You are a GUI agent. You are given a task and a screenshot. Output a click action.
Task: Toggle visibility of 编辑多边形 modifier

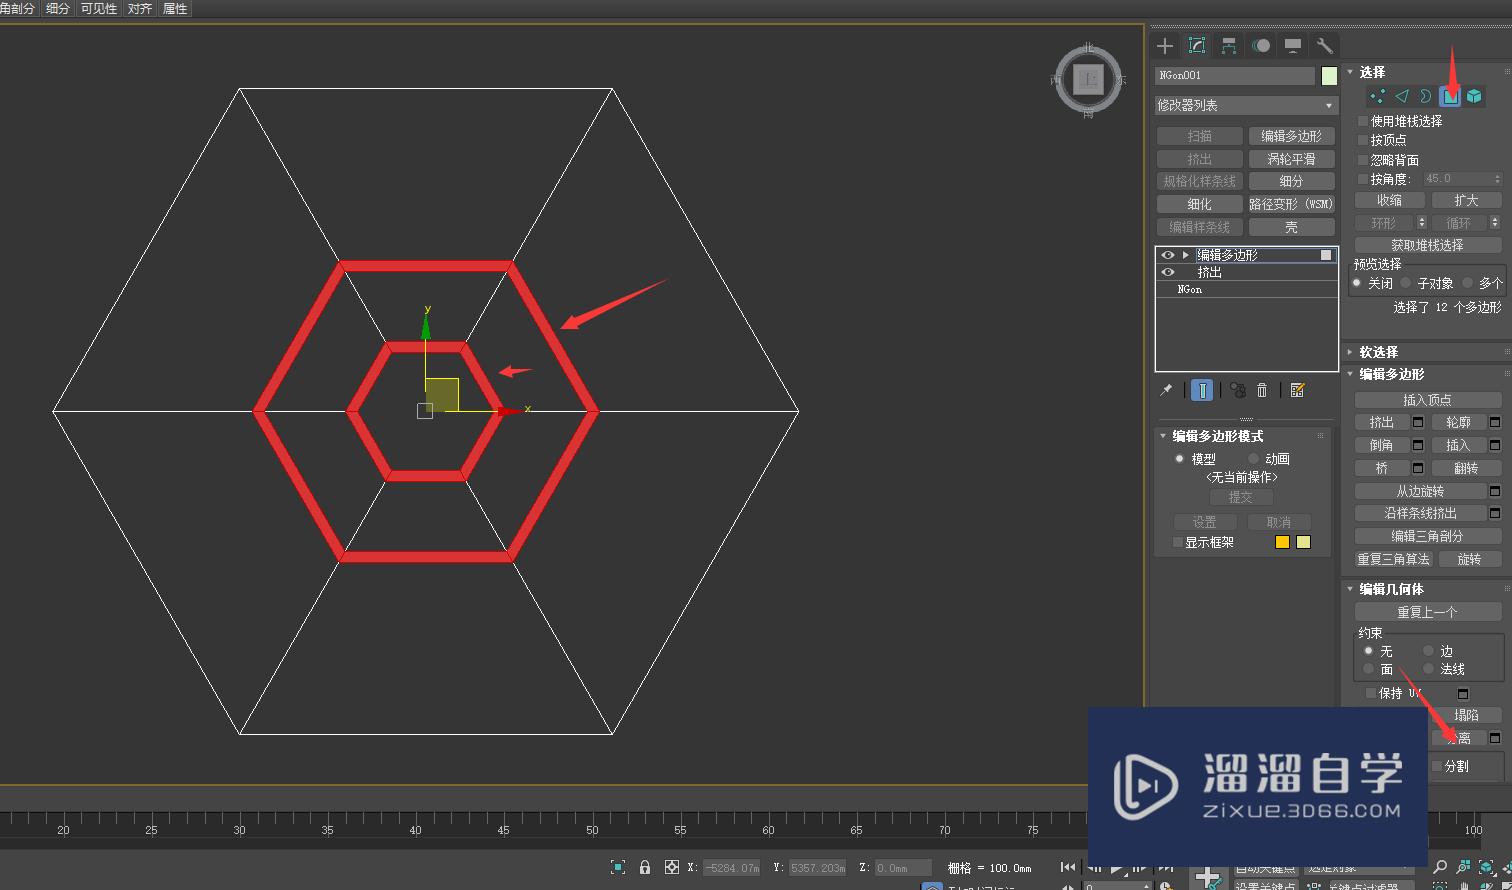[x=1167, y=255]
